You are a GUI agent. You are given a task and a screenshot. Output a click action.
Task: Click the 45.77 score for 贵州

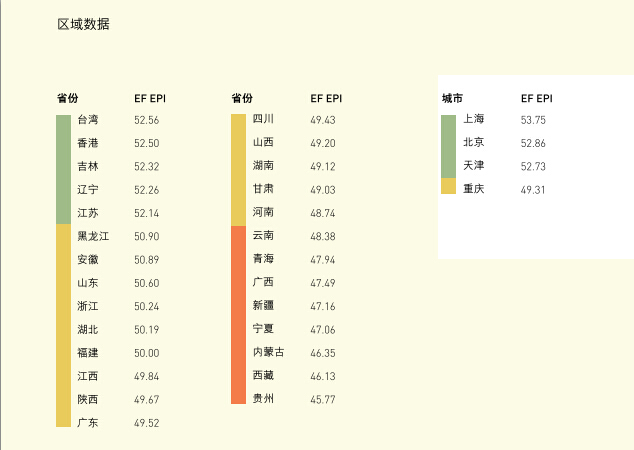[322, 399]
